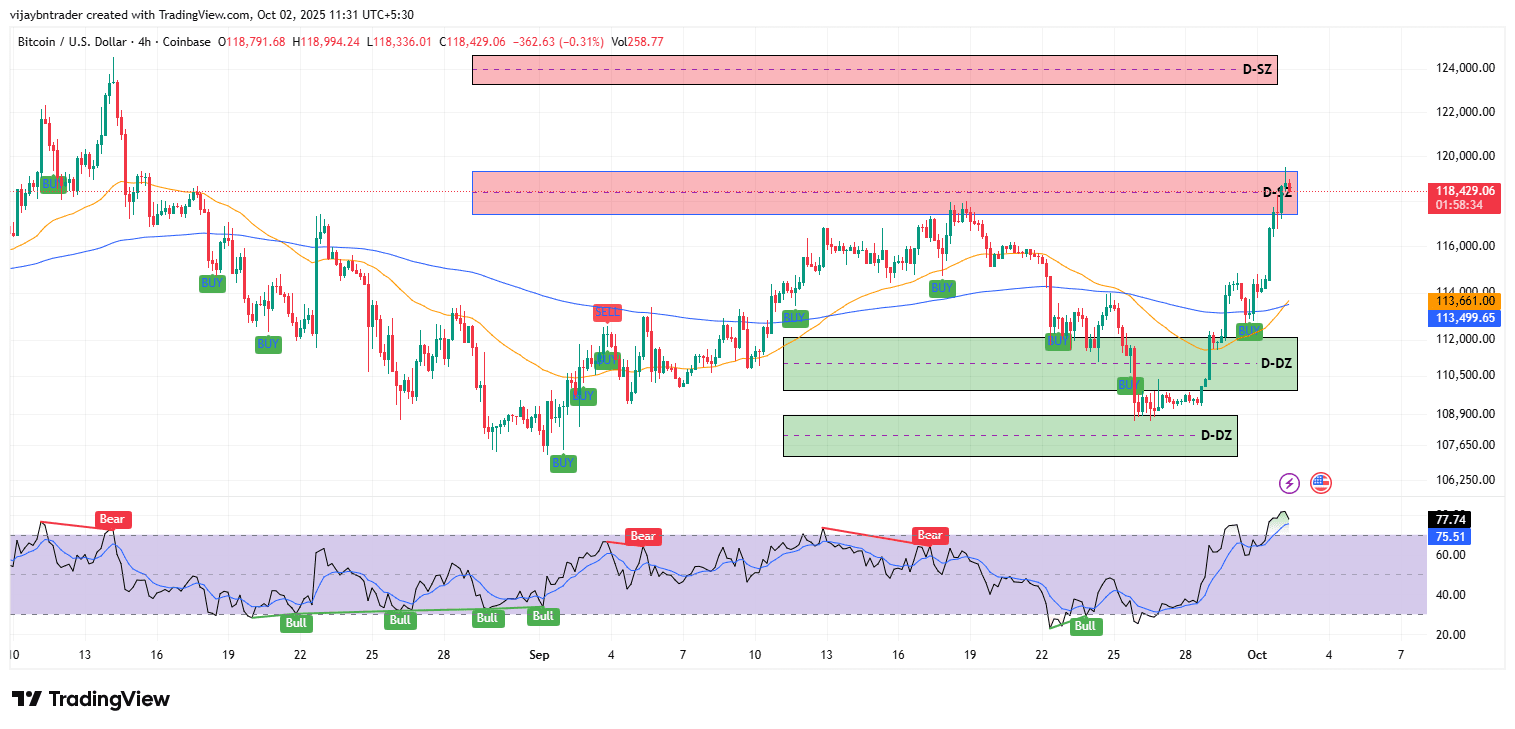Click the orange 113,661.00 moving average tag
The width and height of the screenshot is (1515, 729).
1465,301
